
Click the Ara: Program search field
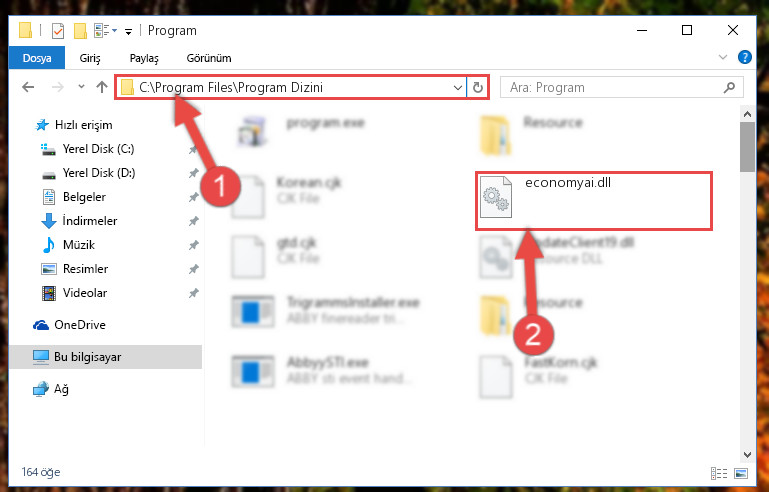621,88
